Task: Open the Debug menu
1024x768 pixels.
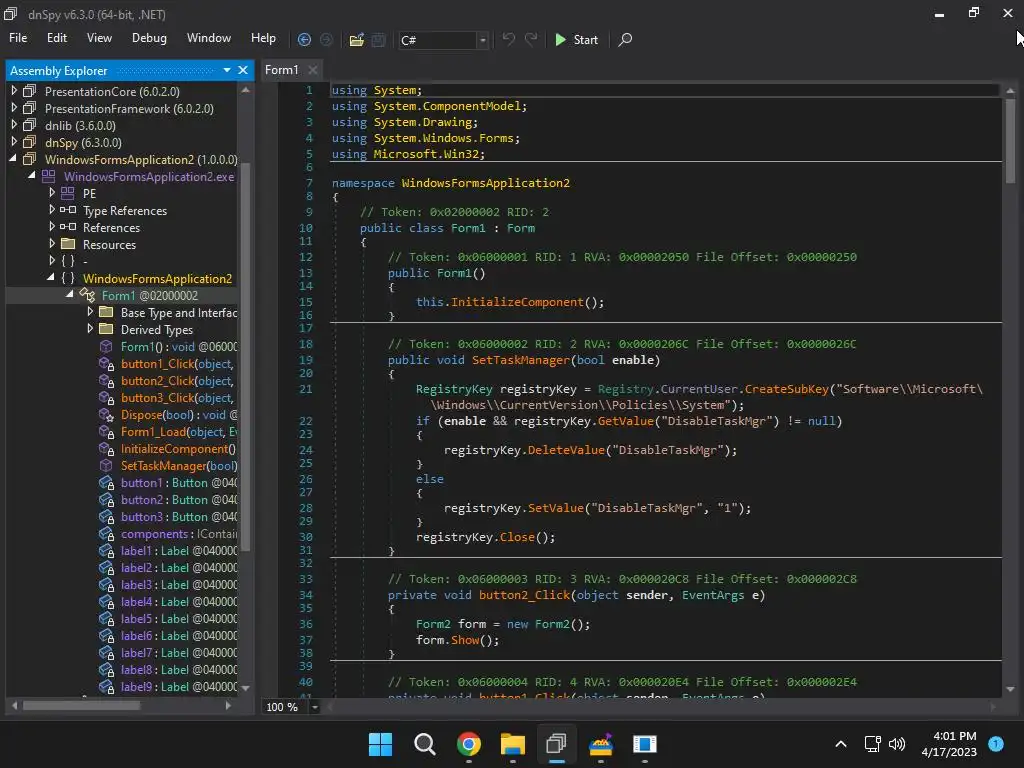Action: point(149,38)
